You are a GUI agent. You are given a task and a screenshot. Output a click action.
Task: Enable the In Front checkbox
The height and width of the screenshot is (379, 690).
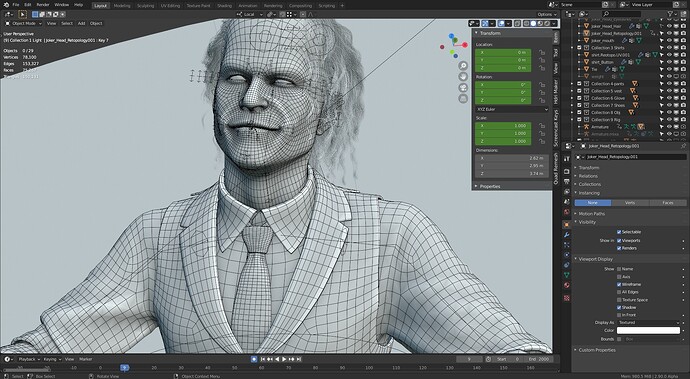[619, 315]
